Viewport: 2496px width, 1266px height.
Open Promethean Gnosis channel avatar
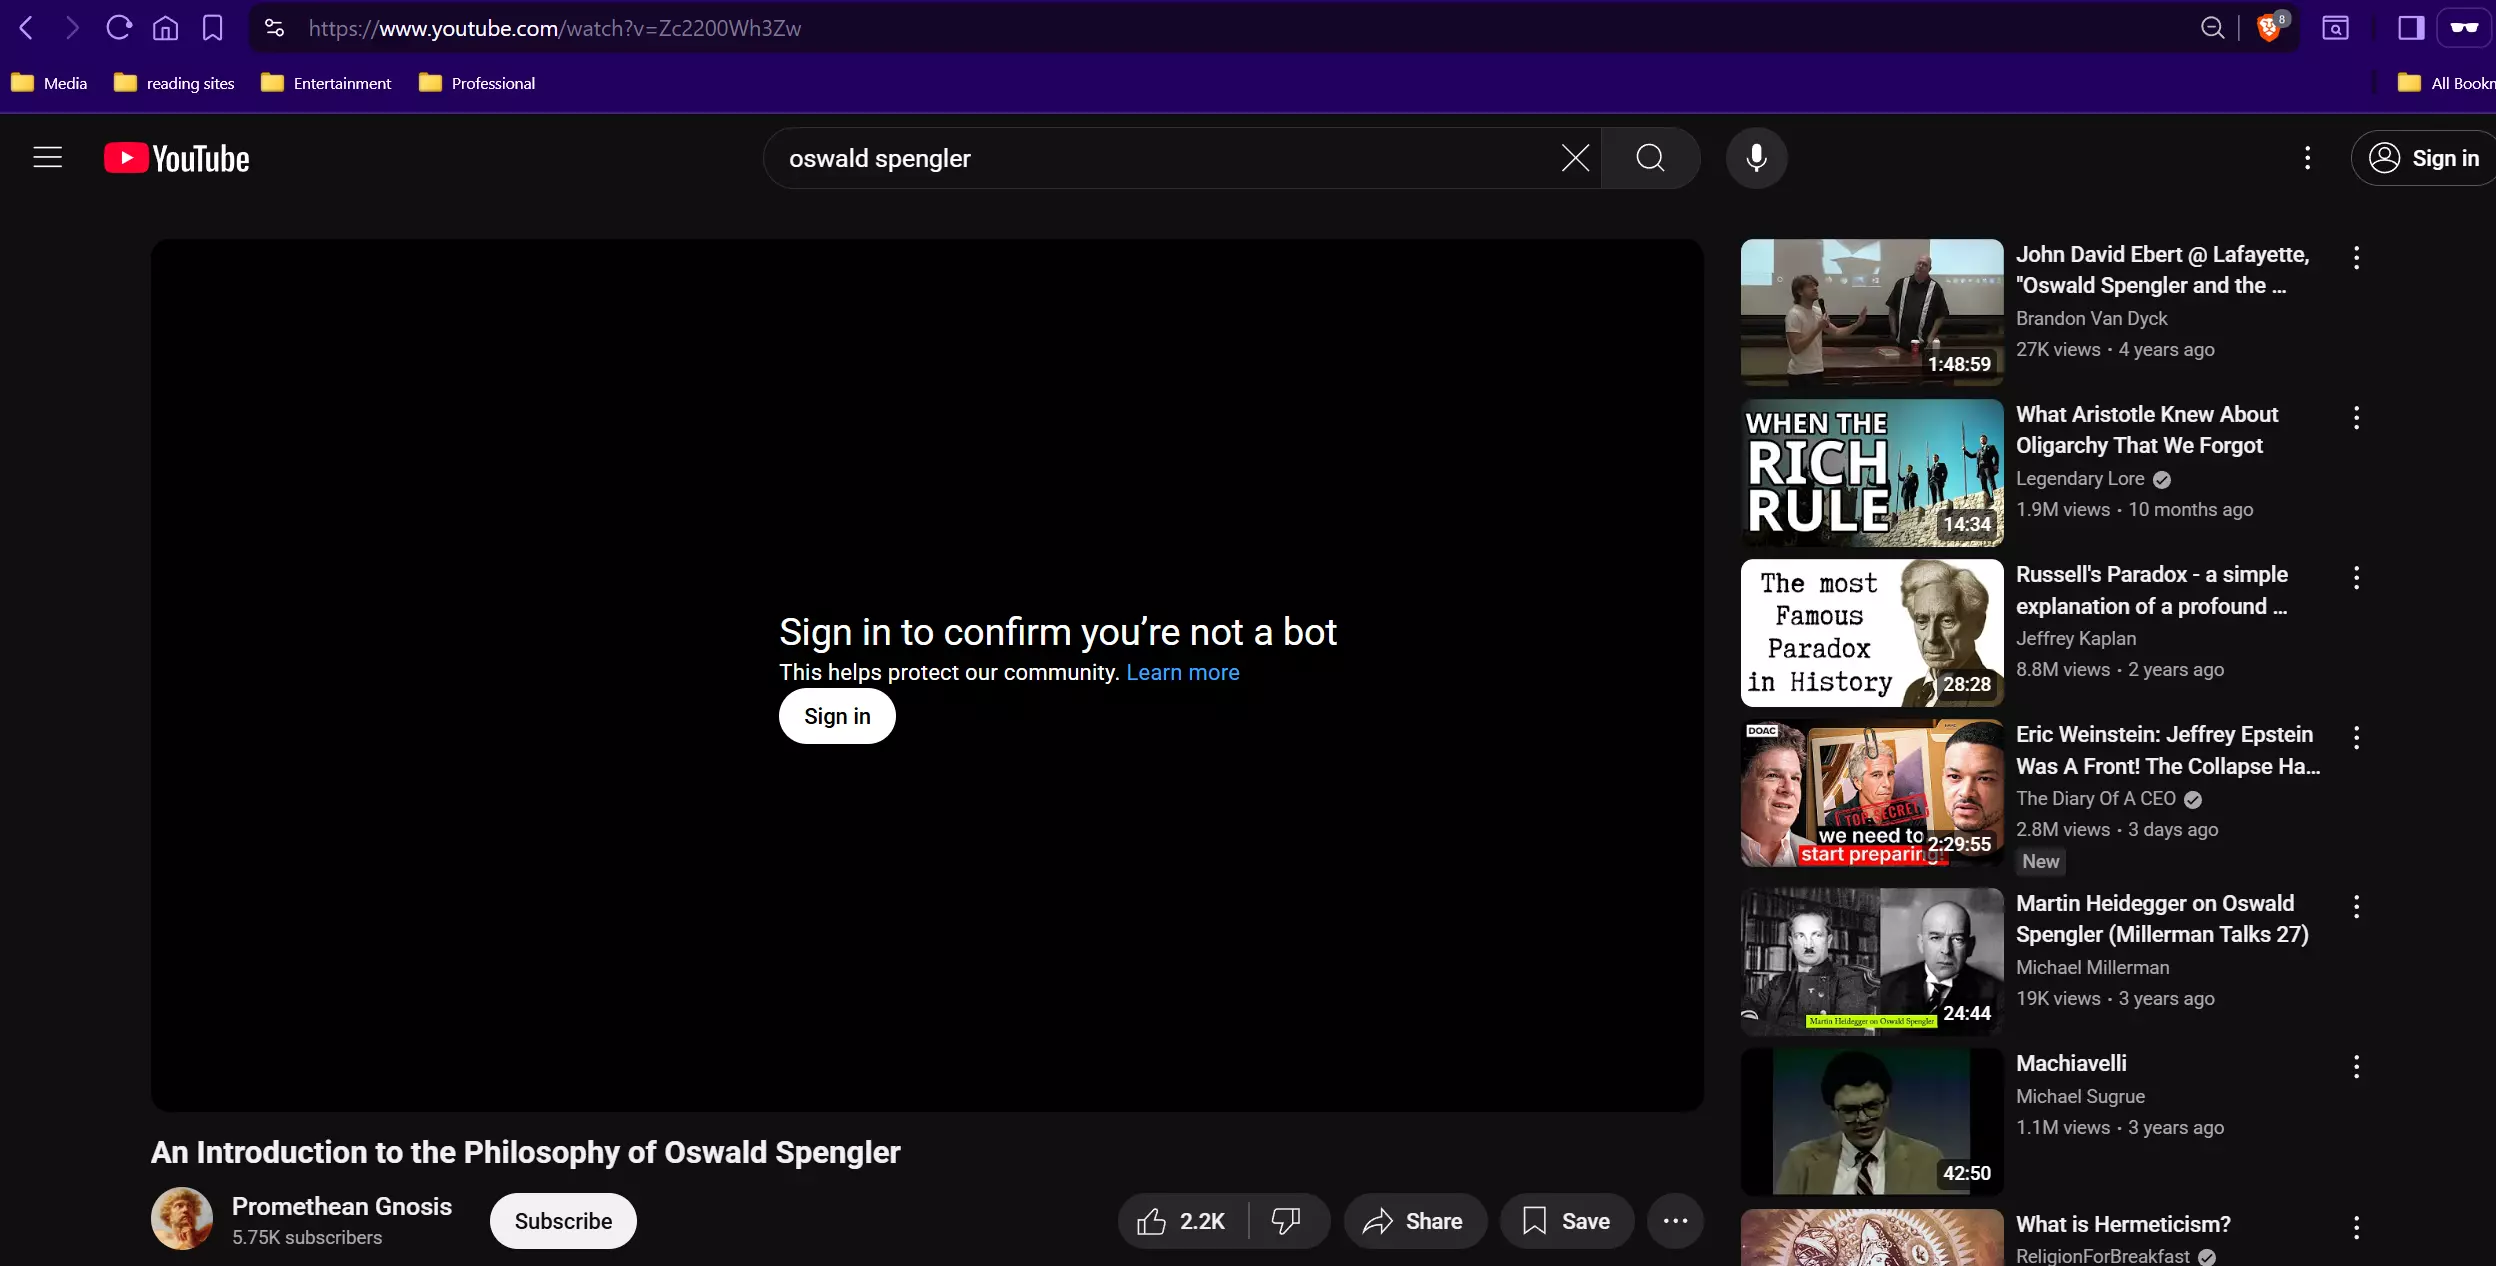(x=182, y=1219)
